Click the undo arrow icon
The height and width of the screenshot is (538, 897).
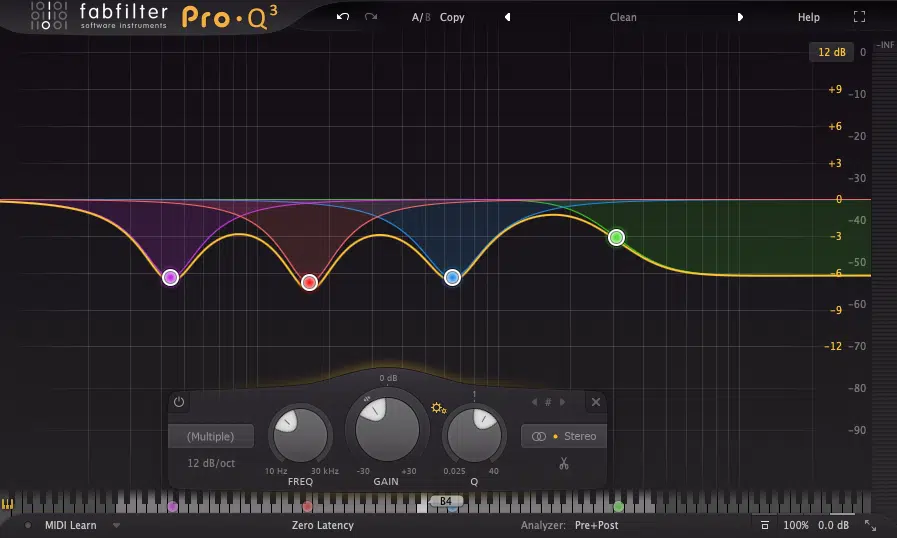coord(343,17)
